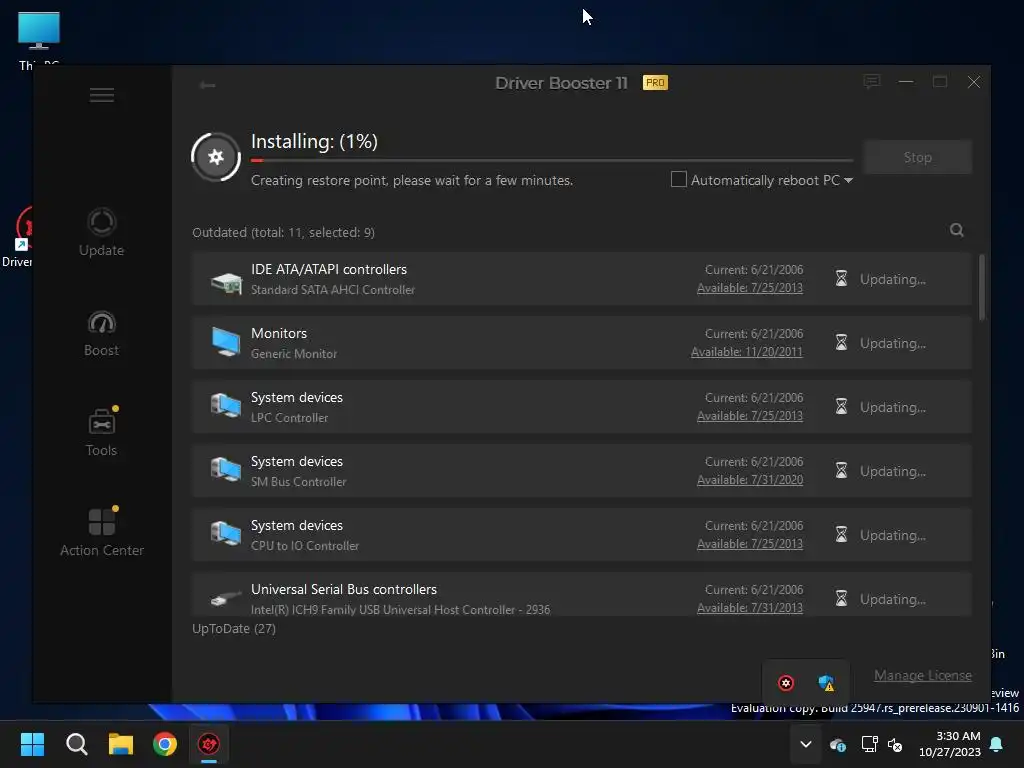The height and width of the screenshot is (768, 1024).
Task: Go back using the arrow icon
Action: point(208,85)
